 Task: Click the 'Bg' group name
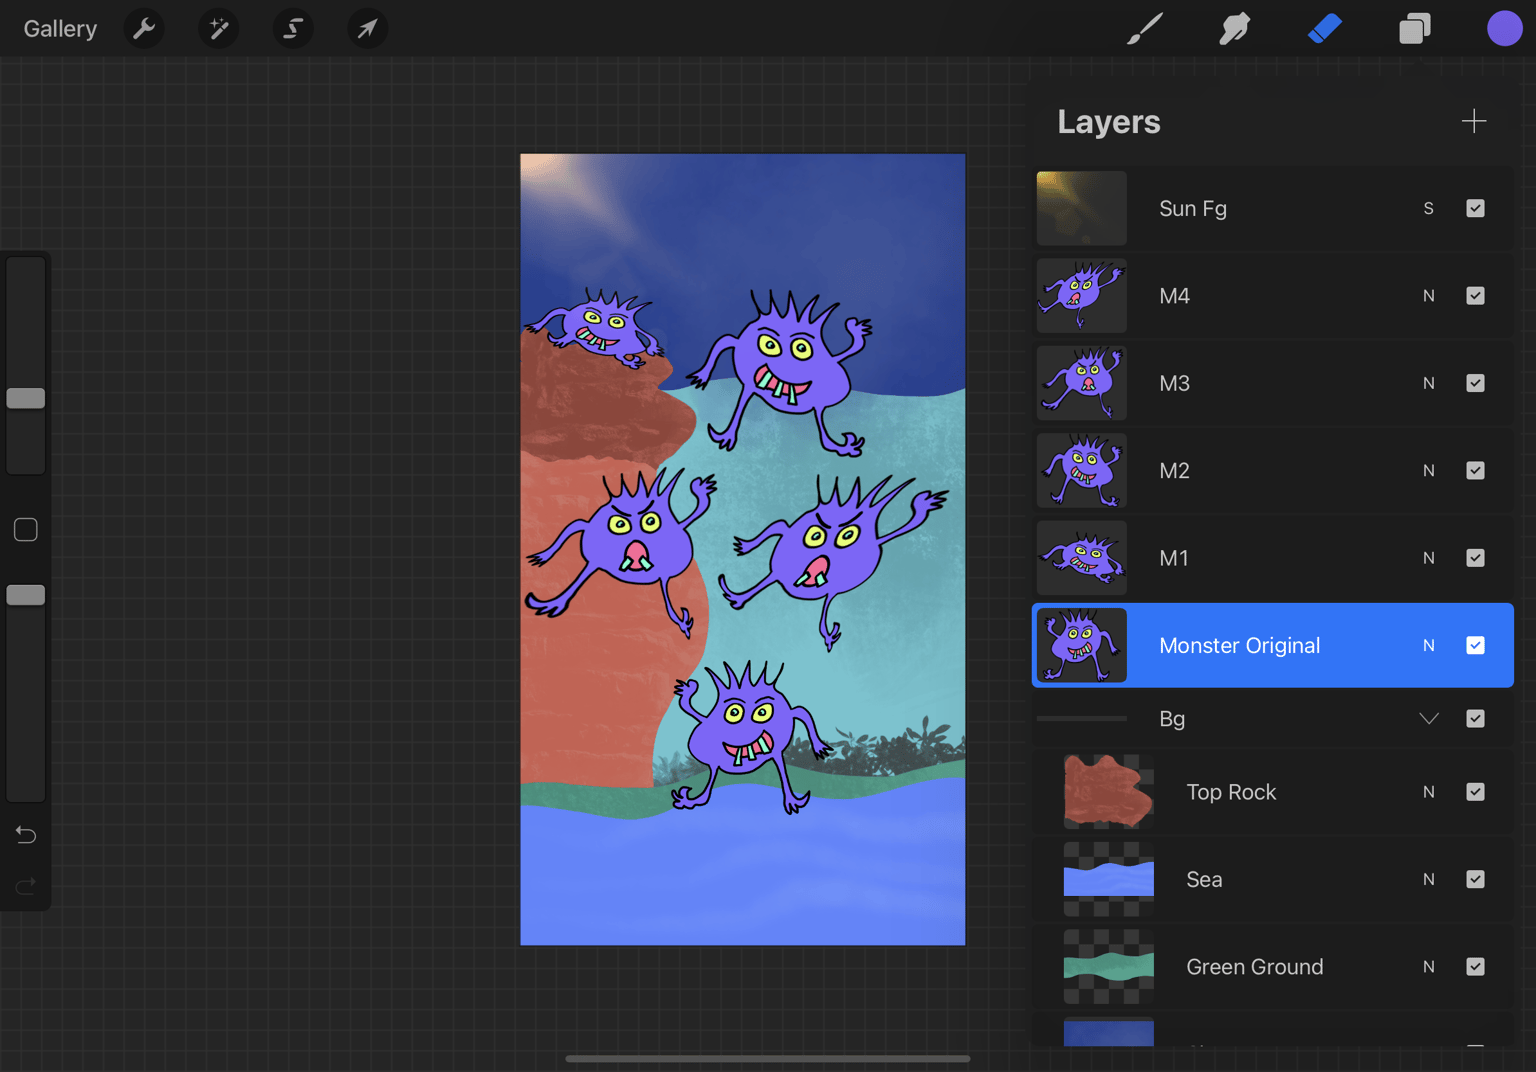pos(1172,719)
